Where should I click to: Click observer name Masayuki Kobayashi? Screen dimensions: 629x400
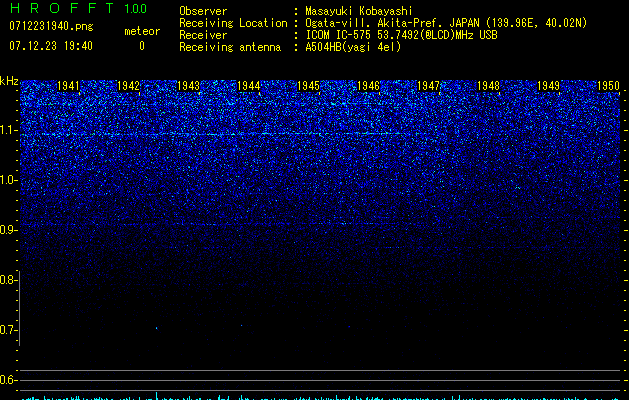359,11
